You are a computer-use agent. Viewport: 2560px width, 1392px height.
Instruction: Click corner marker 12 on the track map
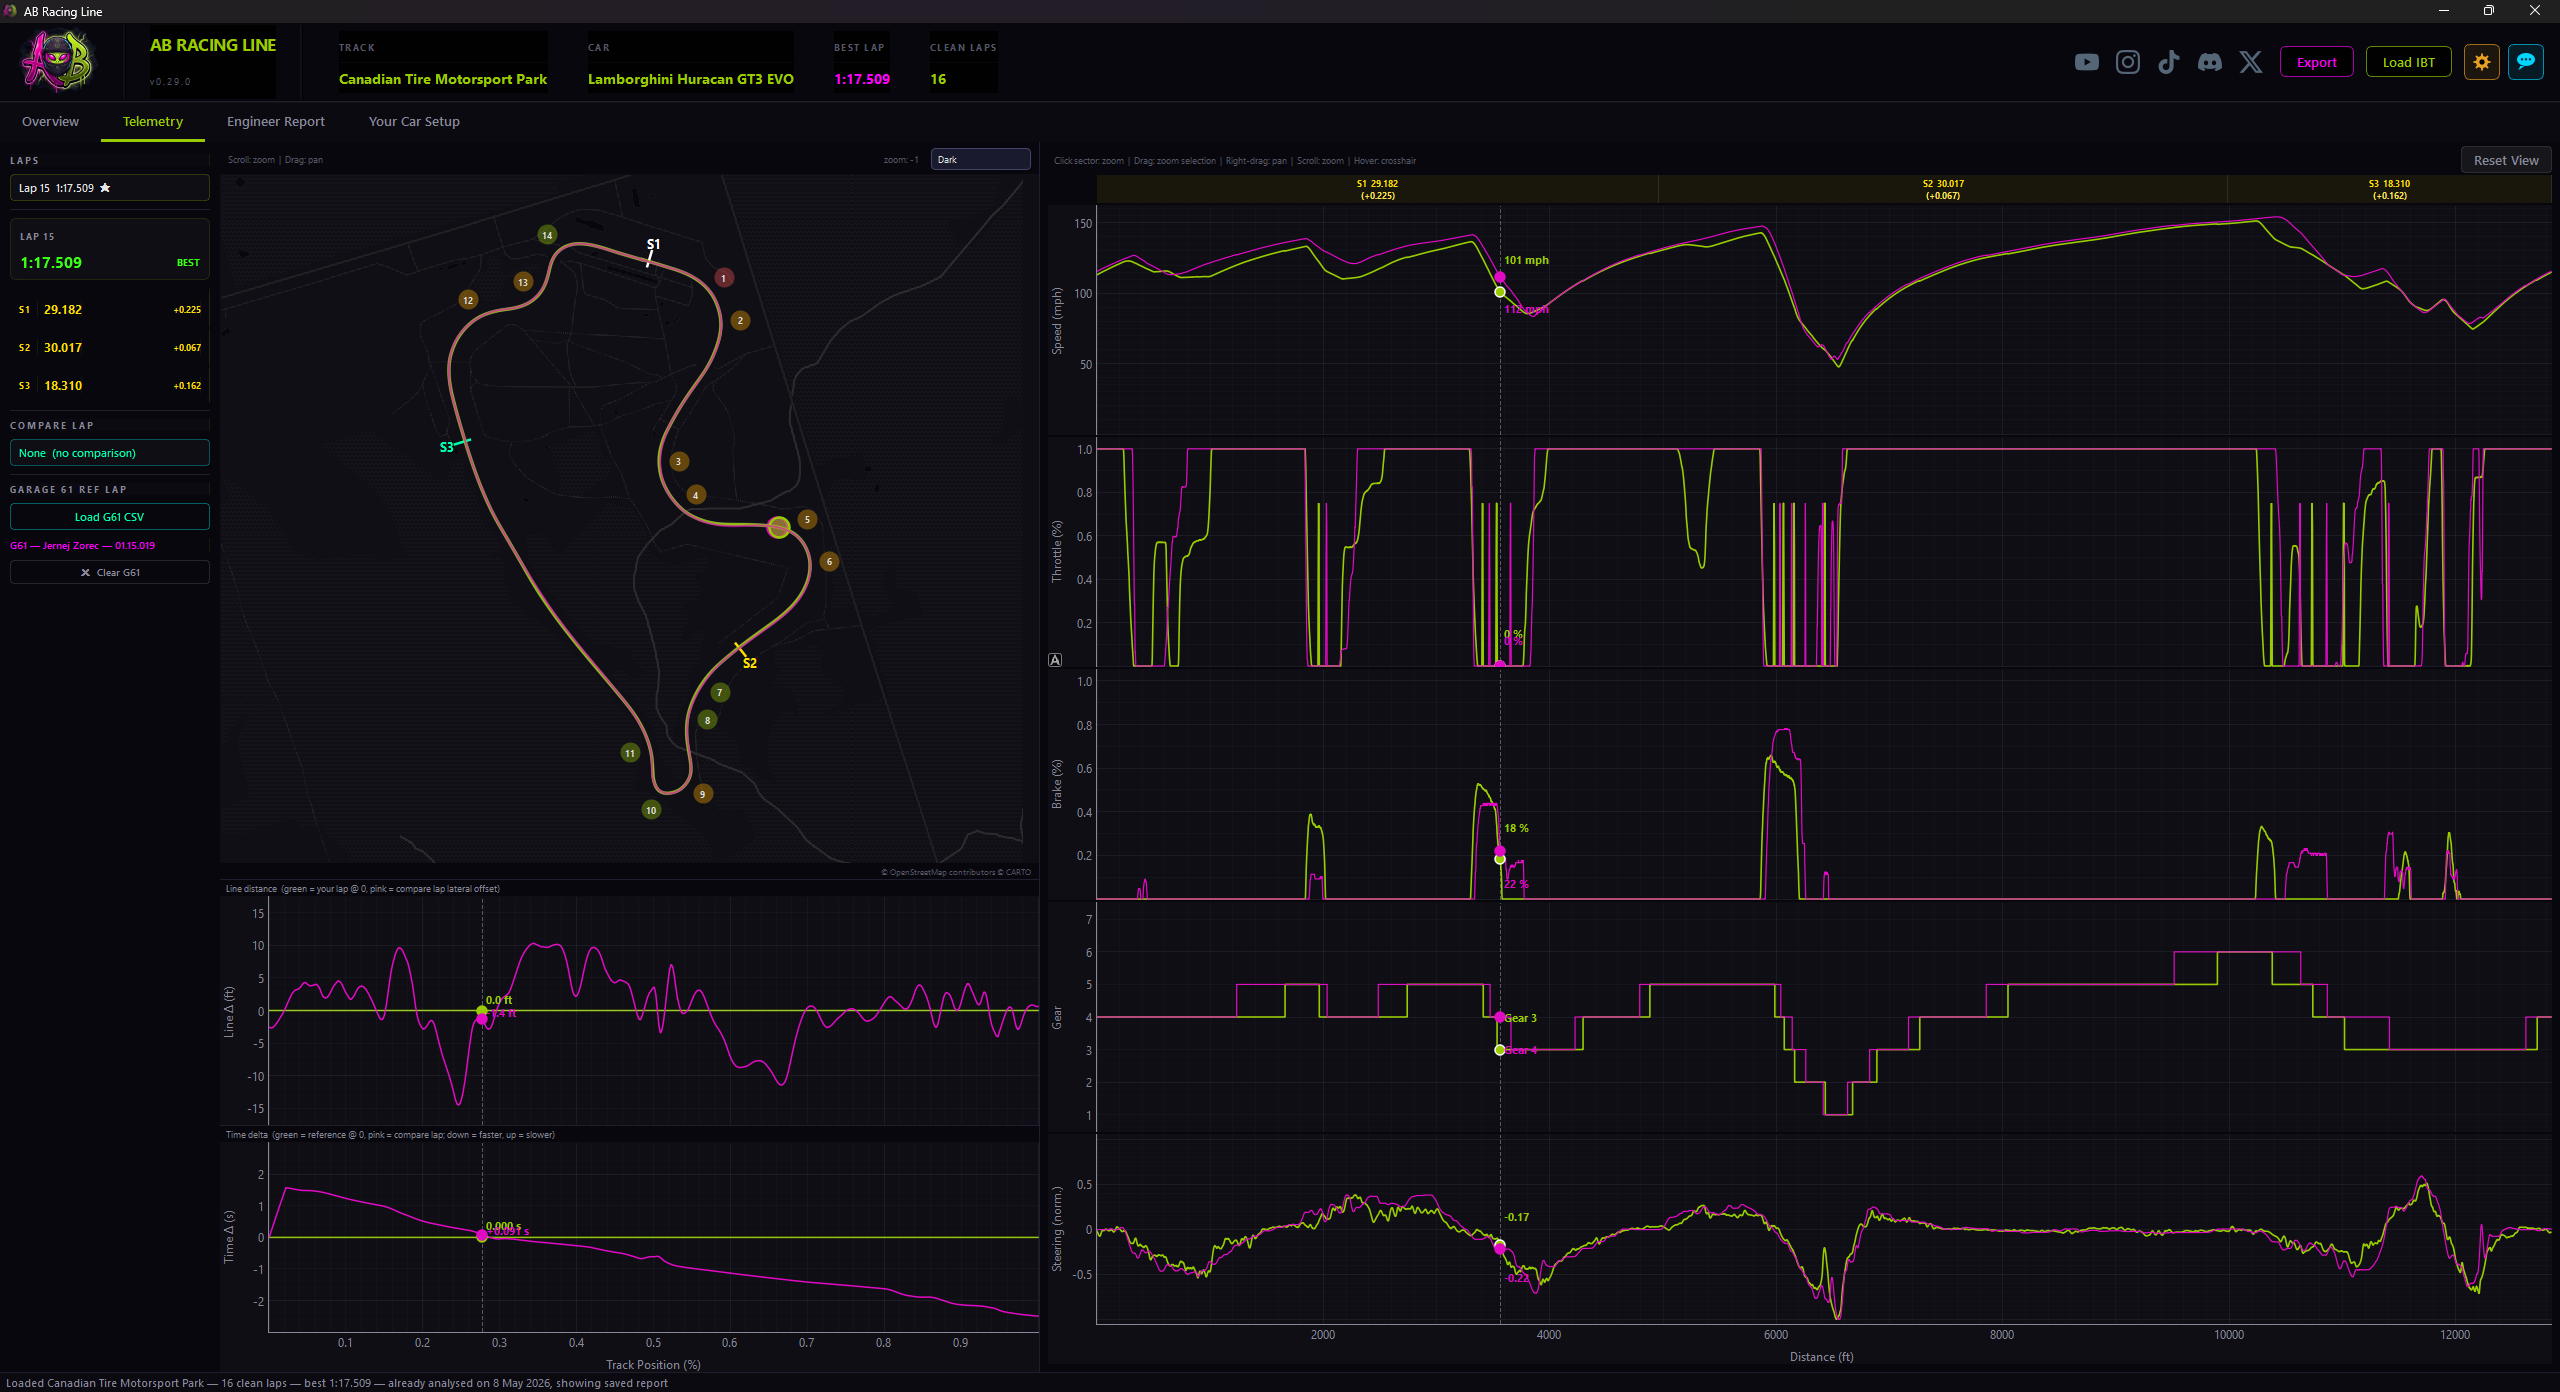point(468,300)
